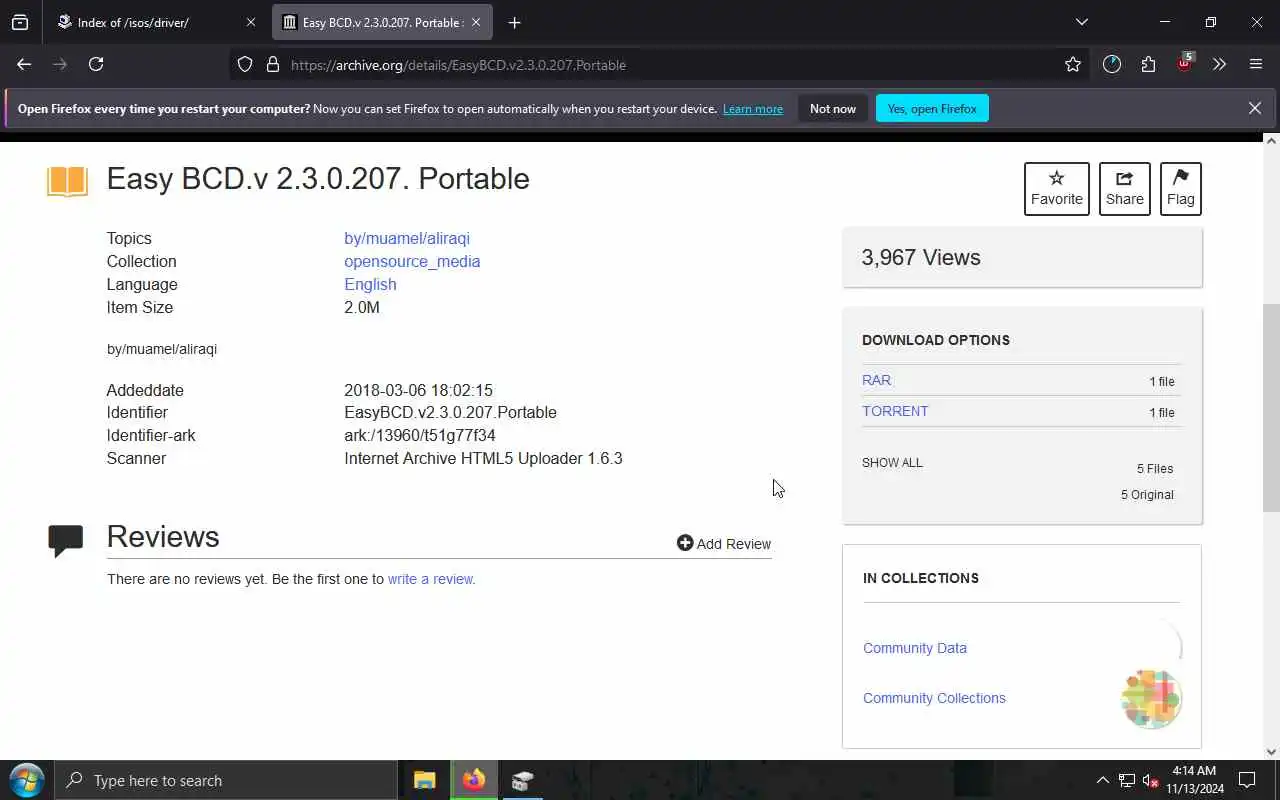Click the 2018-03-06 18:02:15 added date
The image size is (1280, 800).
(x=418, y=390)
